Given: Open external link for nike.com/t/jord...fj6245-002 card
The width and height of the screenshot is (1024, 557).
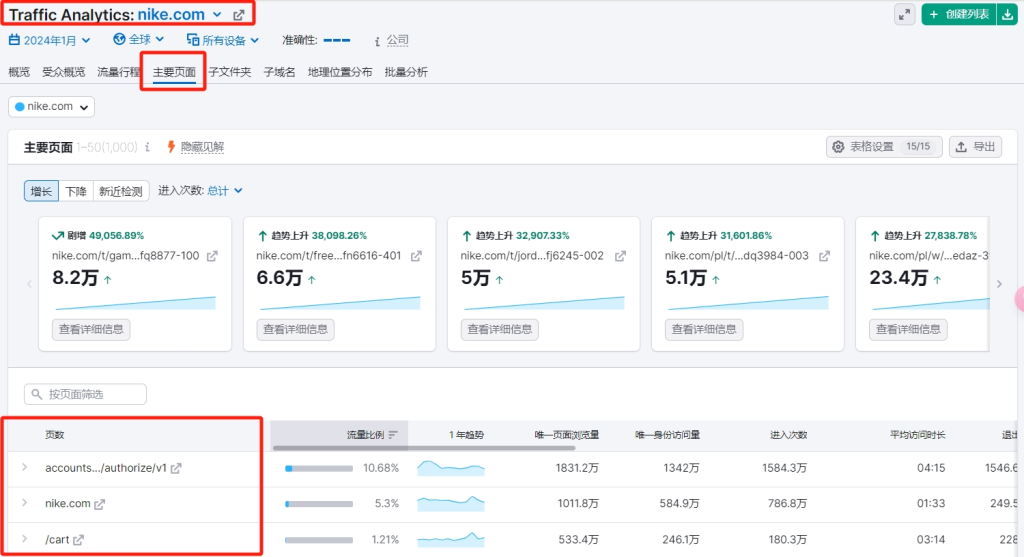Looking at the screenshot, I should click(620, 256).
